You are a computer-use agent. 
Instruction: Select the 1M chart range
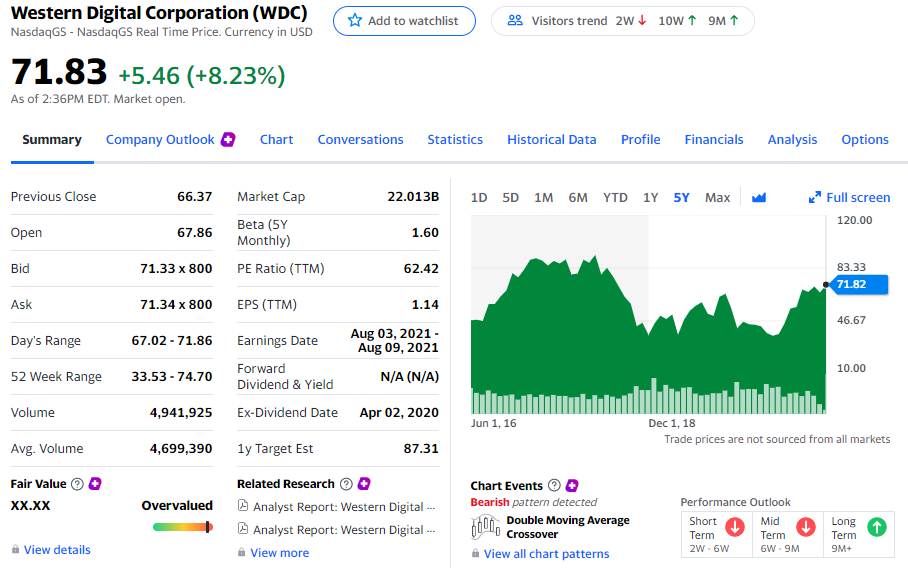543,197
